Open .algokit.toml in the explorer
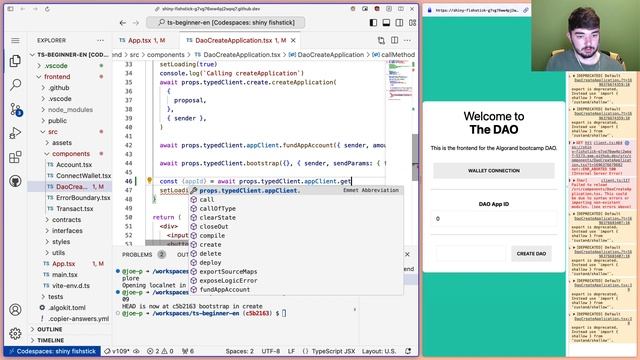Image resolution: width=640 pixels, height=360 pixels. click(67, 308)
